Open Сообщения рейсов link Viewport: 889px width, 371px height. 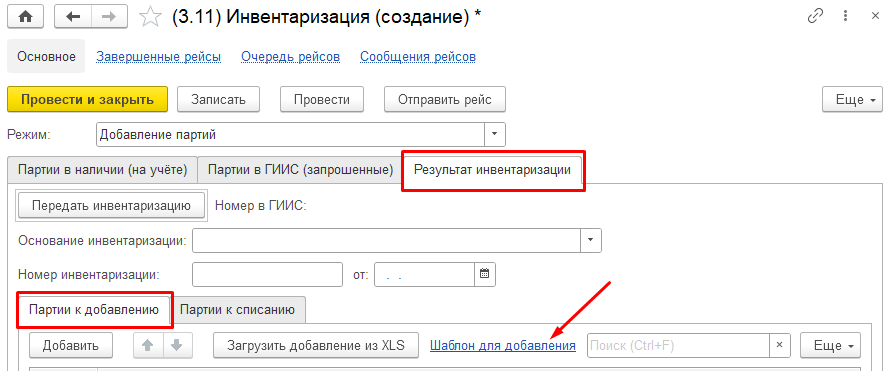coord(418,57)
